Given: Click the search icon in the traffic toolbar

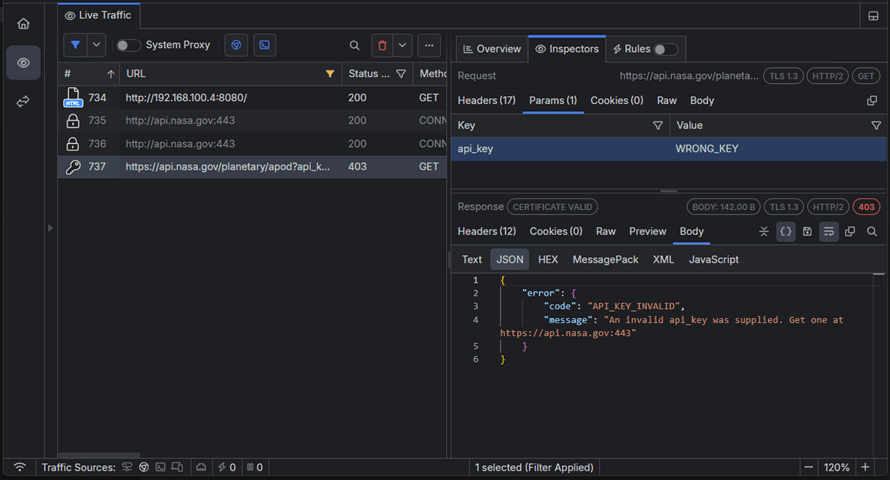Looking at the screenshot, I should click(355, 45).
